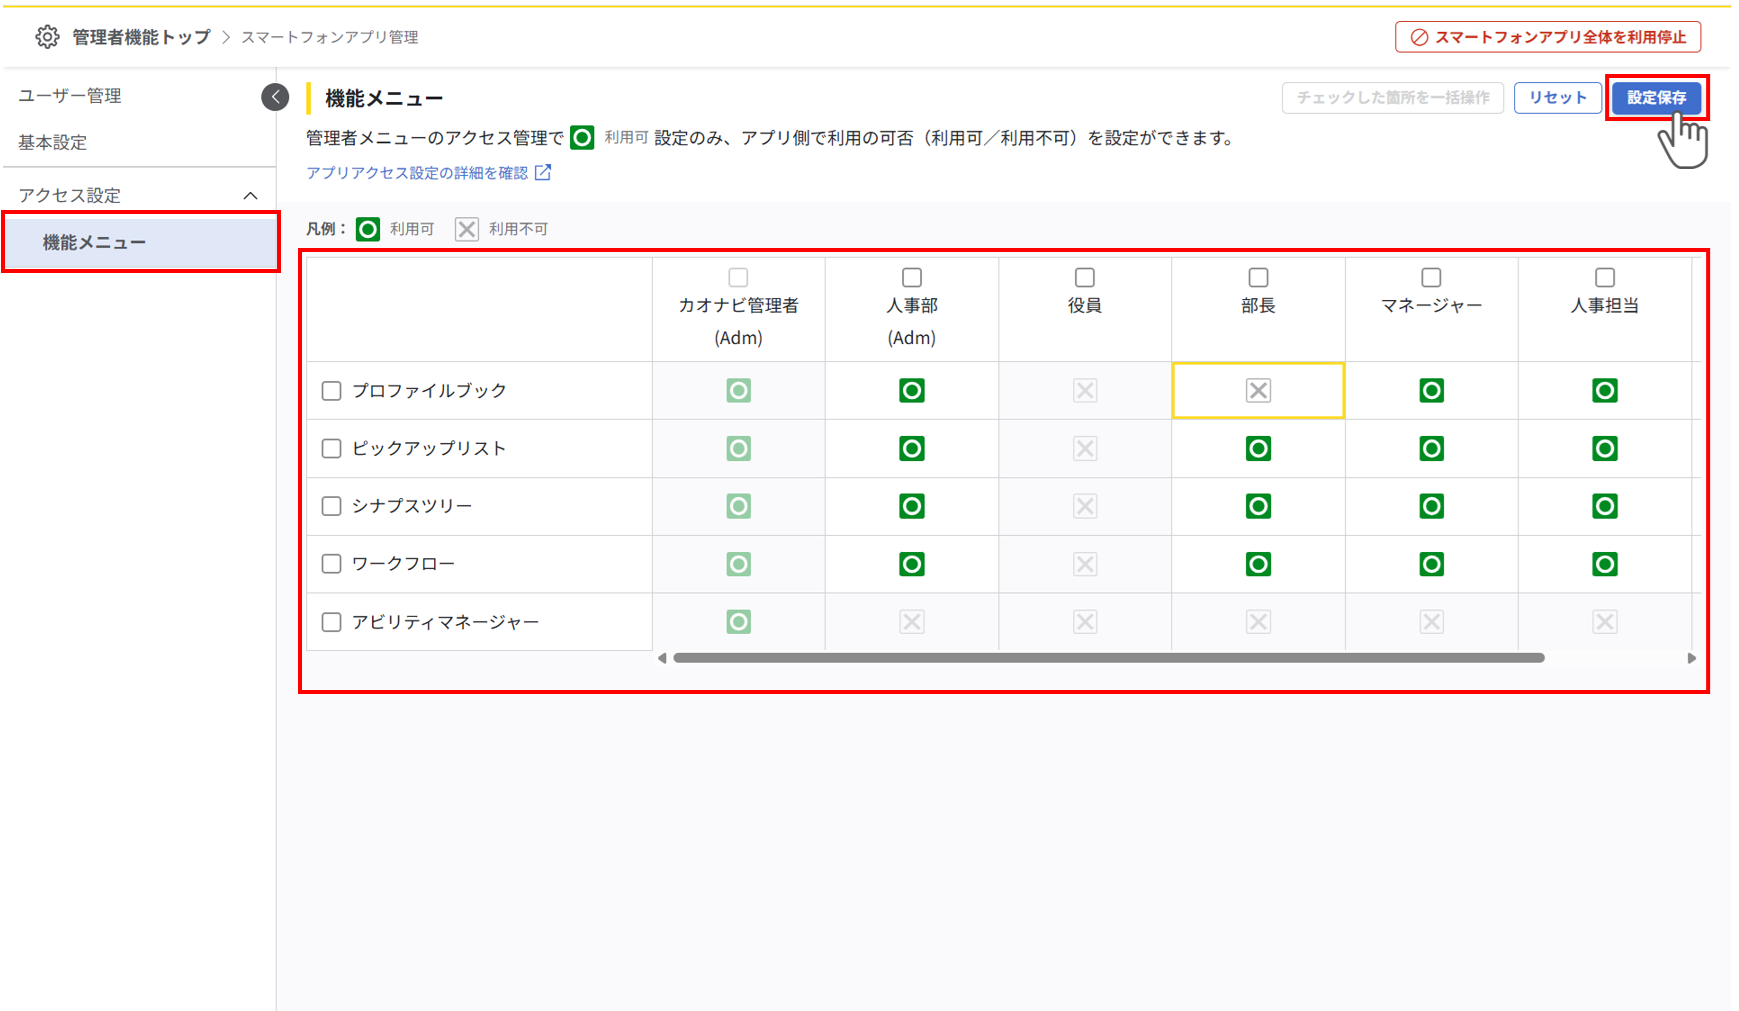Click the 人事部 利用不可 icon for アビリティマネージャー

(911, 621)
